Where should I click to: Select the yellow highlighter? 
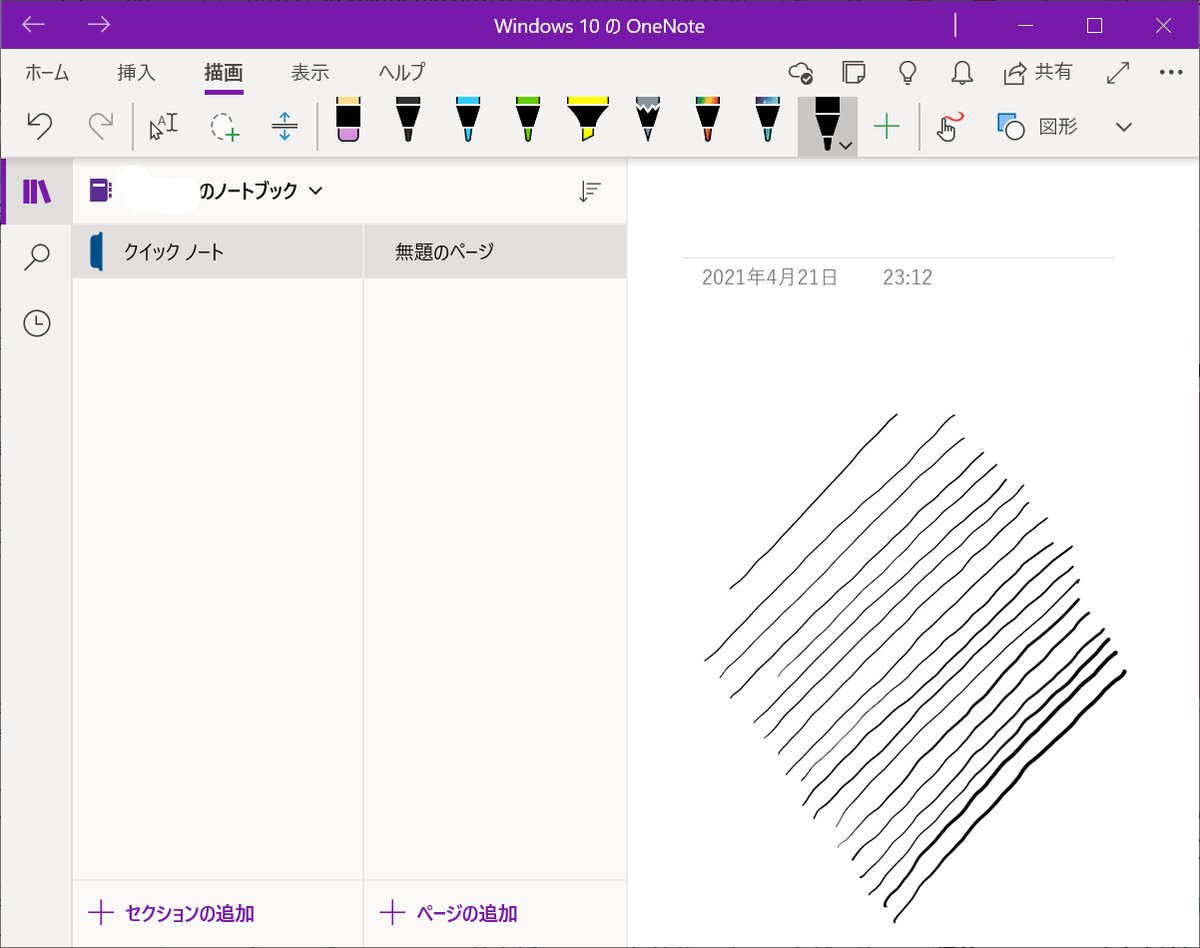tap(588, 120)
